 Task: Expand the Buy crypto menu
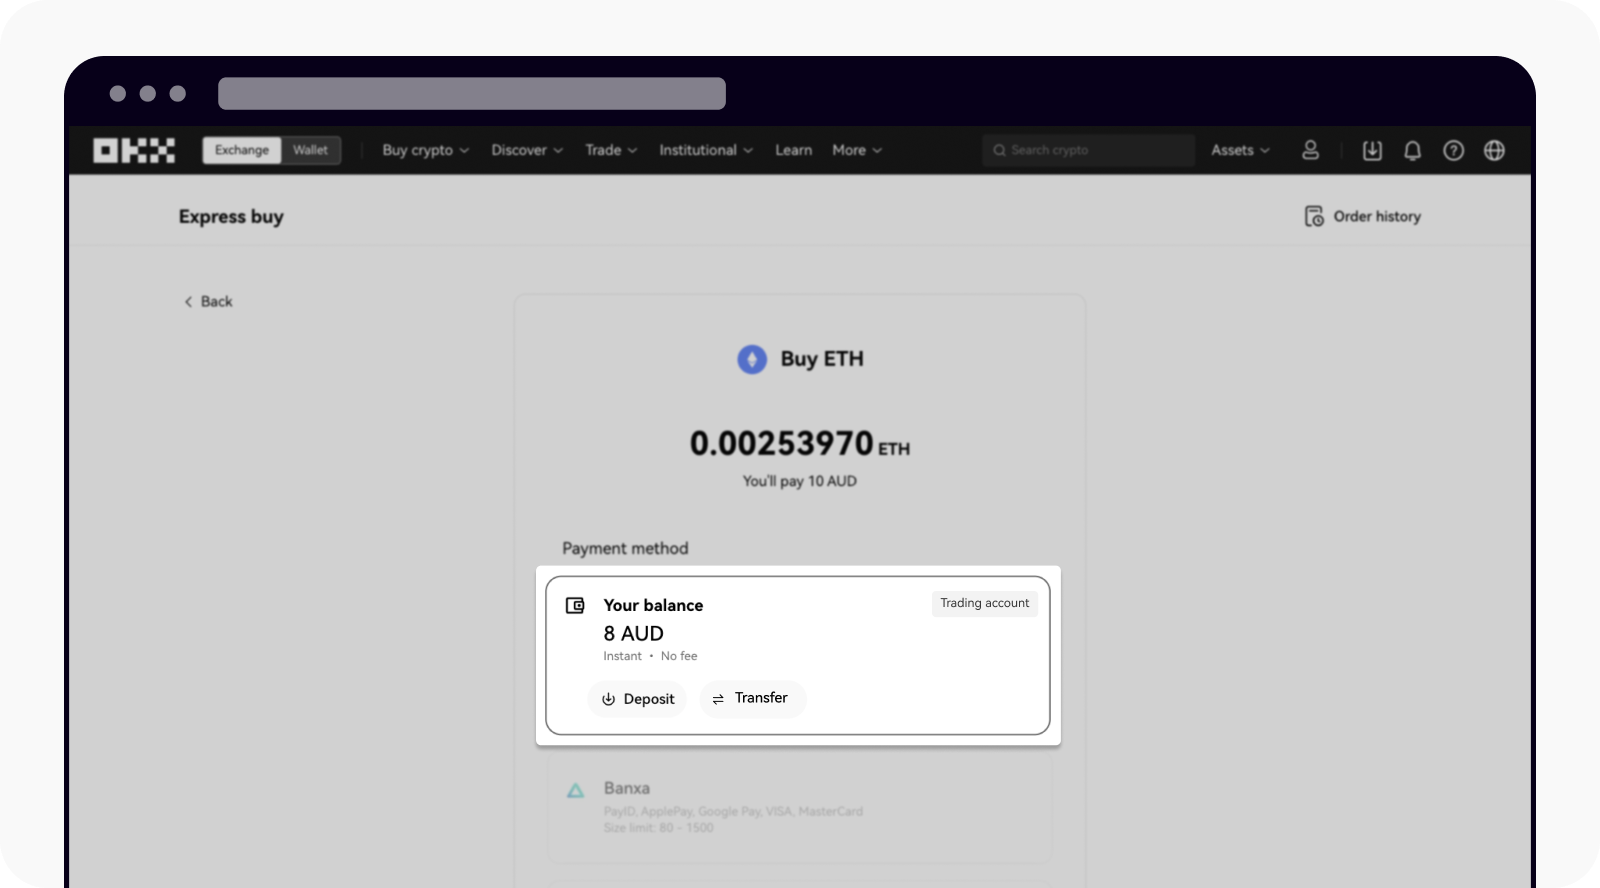(425, 150)
